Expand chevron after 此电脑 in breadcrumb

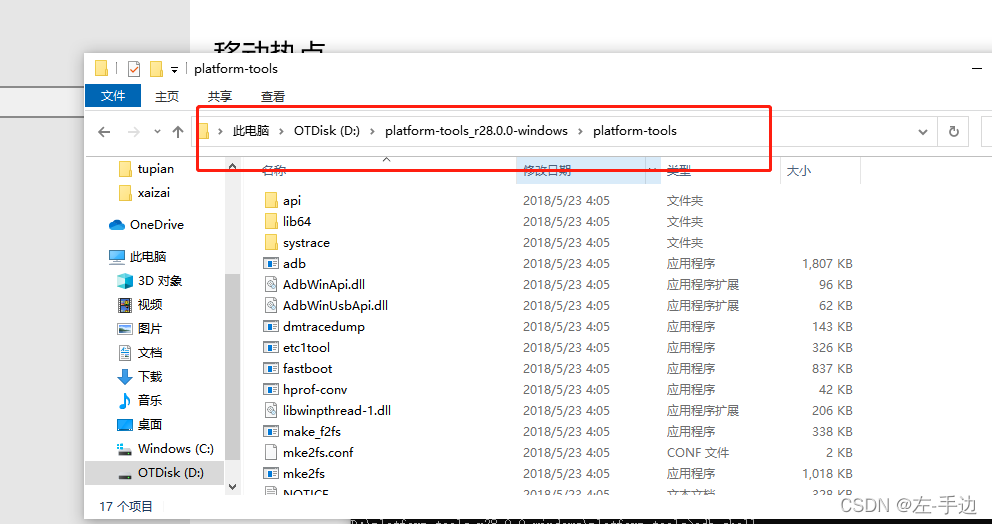[282, 132]
